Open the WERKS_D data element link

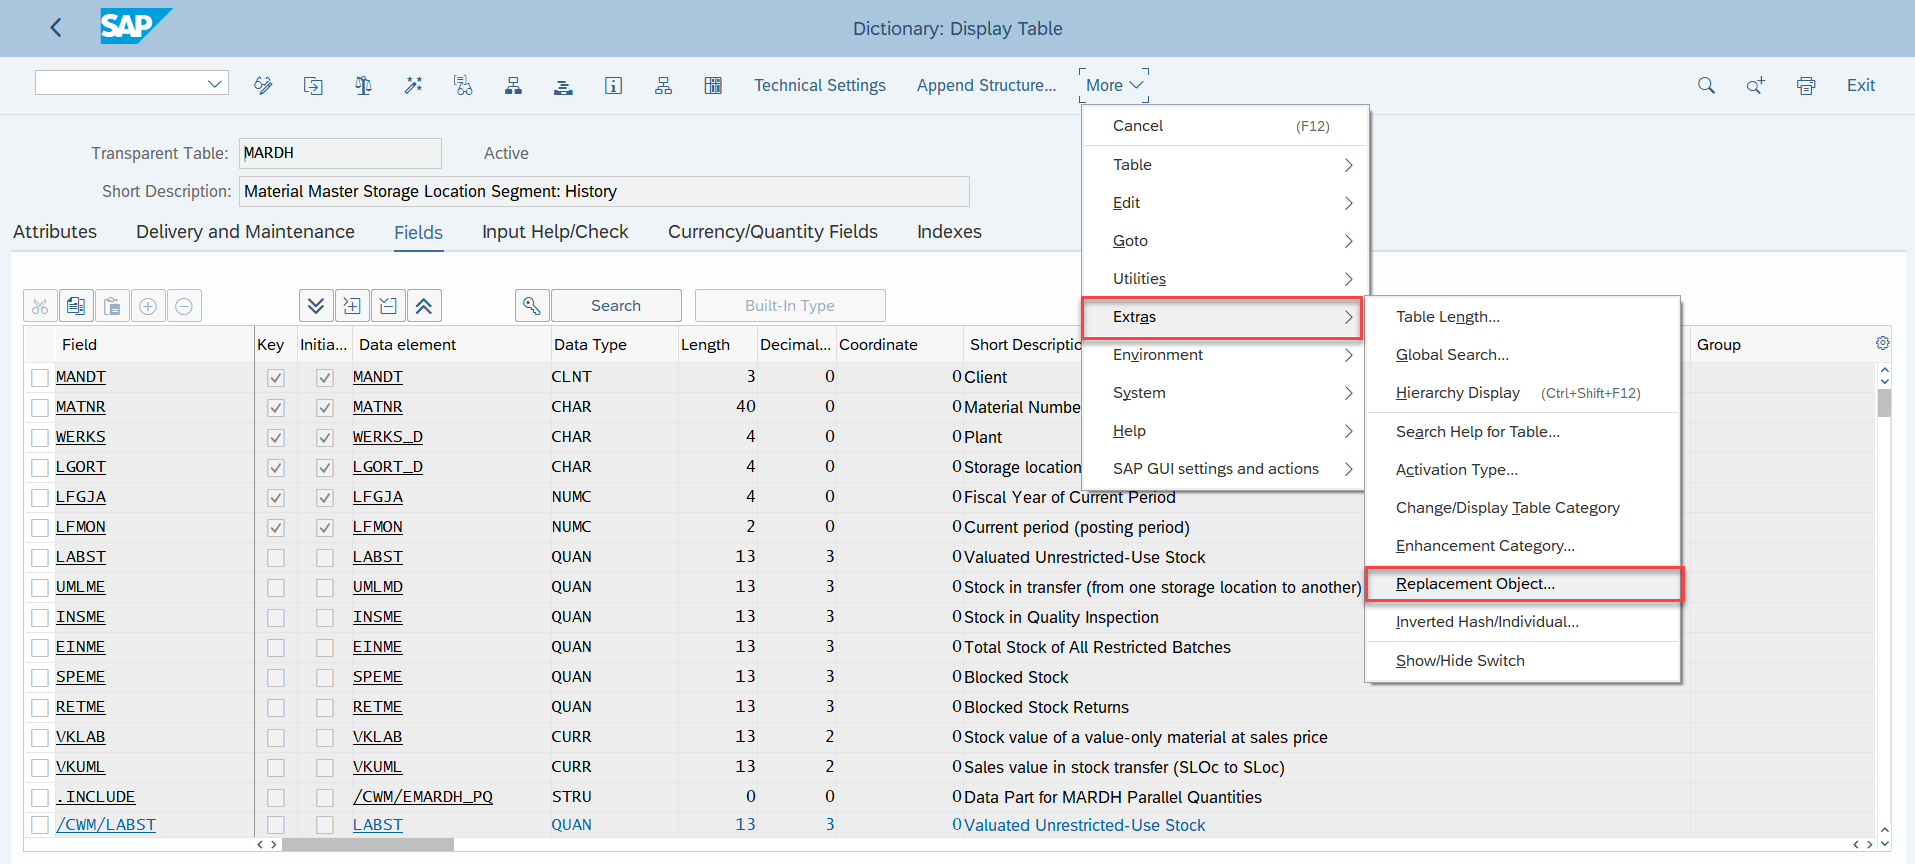pos(388,437)
